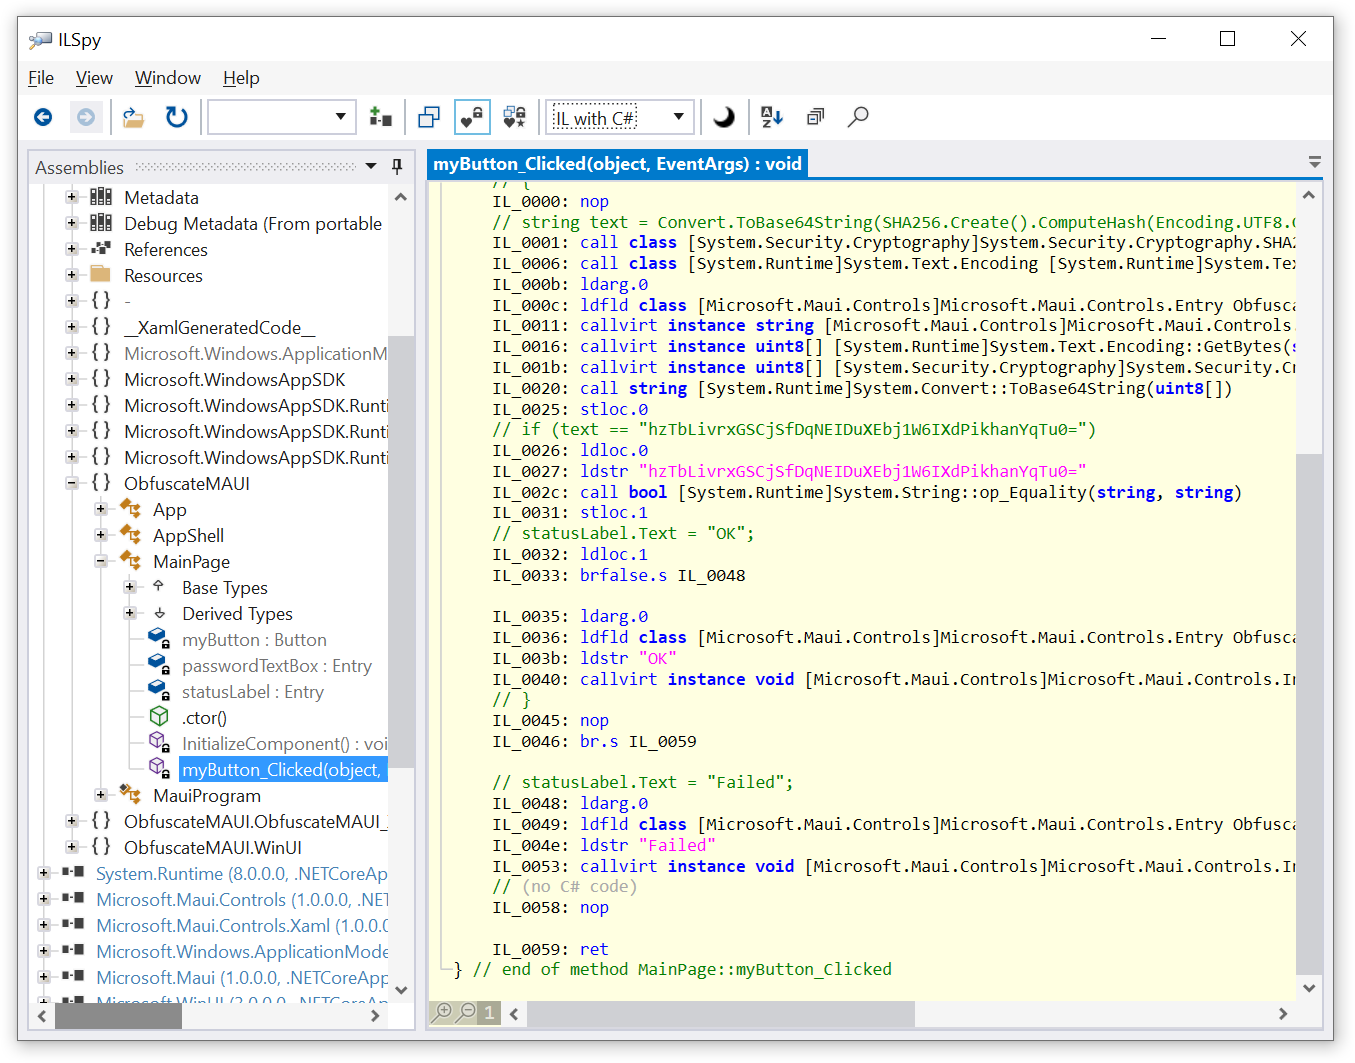The image size is (1355, 1063).
Task: Click the zoom in button in the status bar
Action: [442, 1012]
